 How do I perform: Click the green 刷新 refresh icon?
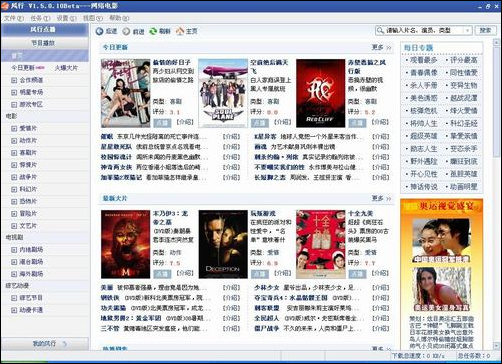click(153, 31)
